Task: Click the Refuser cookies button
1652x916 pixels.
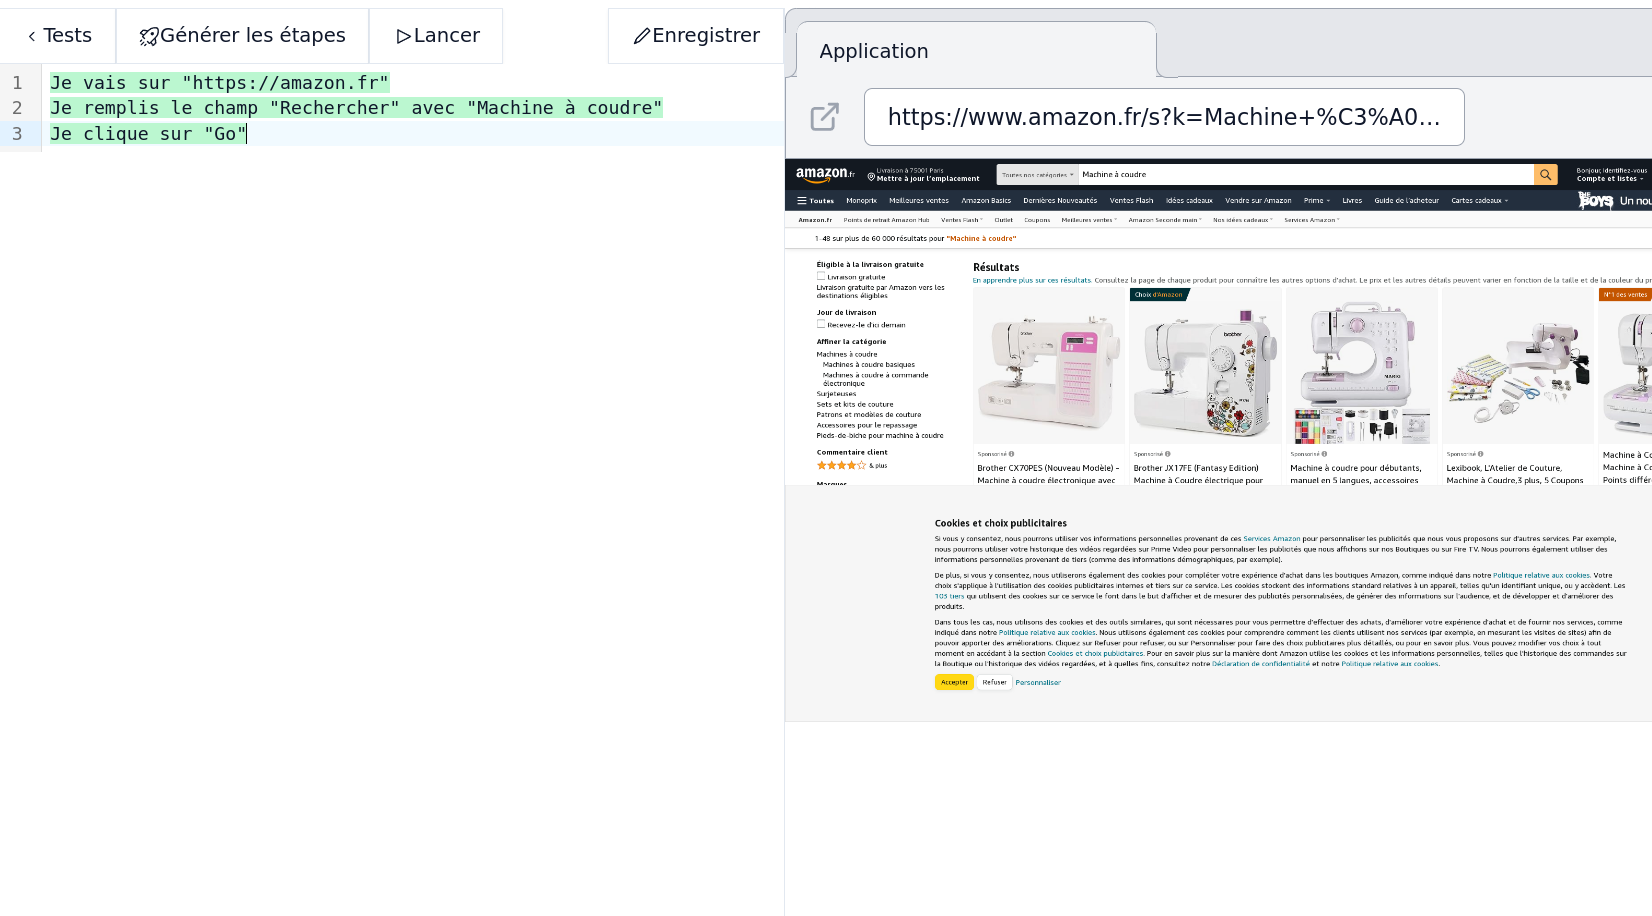Action: (x=994, y=682)
